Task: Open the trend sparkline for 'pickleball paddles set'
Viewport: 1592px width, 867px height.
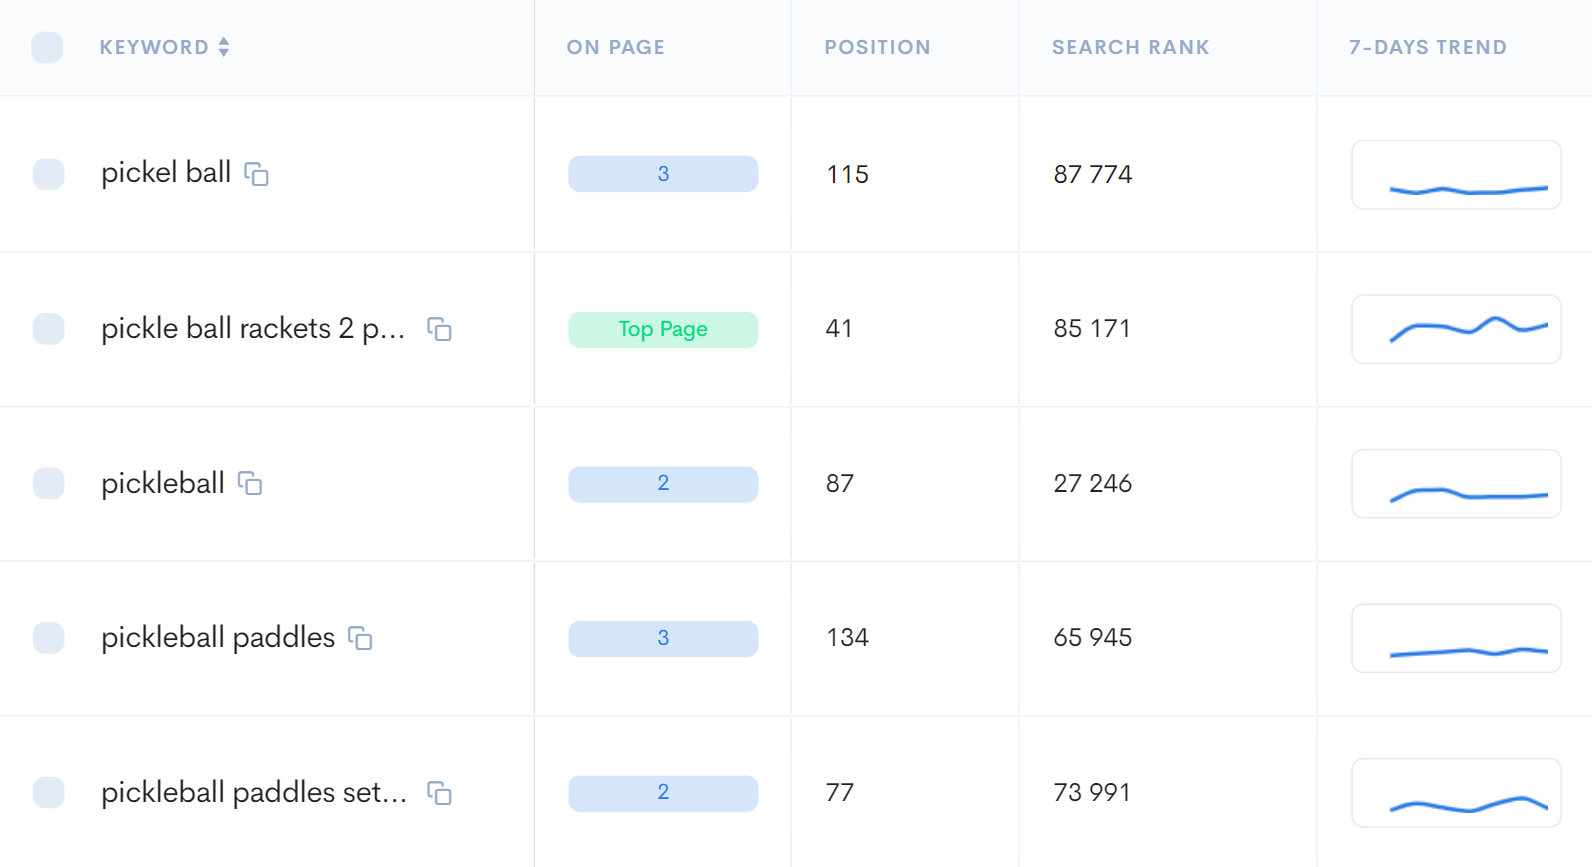Action: coord(1456,793)
